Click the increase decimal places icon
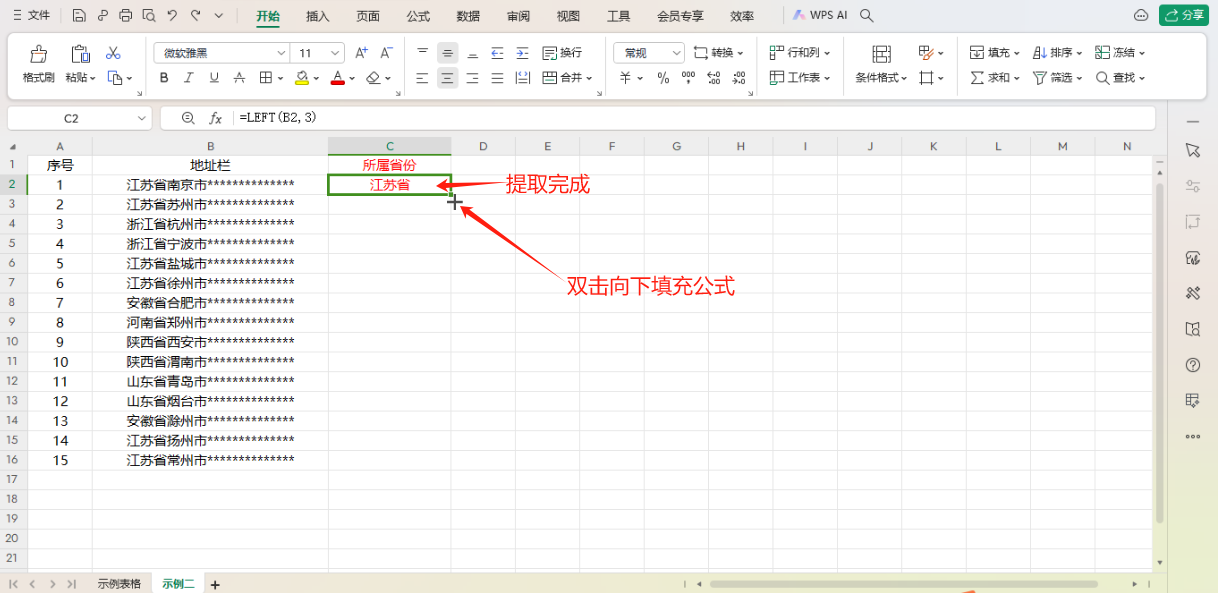The width and height of the screenshot is (1219, 593). tap(713, 77)
